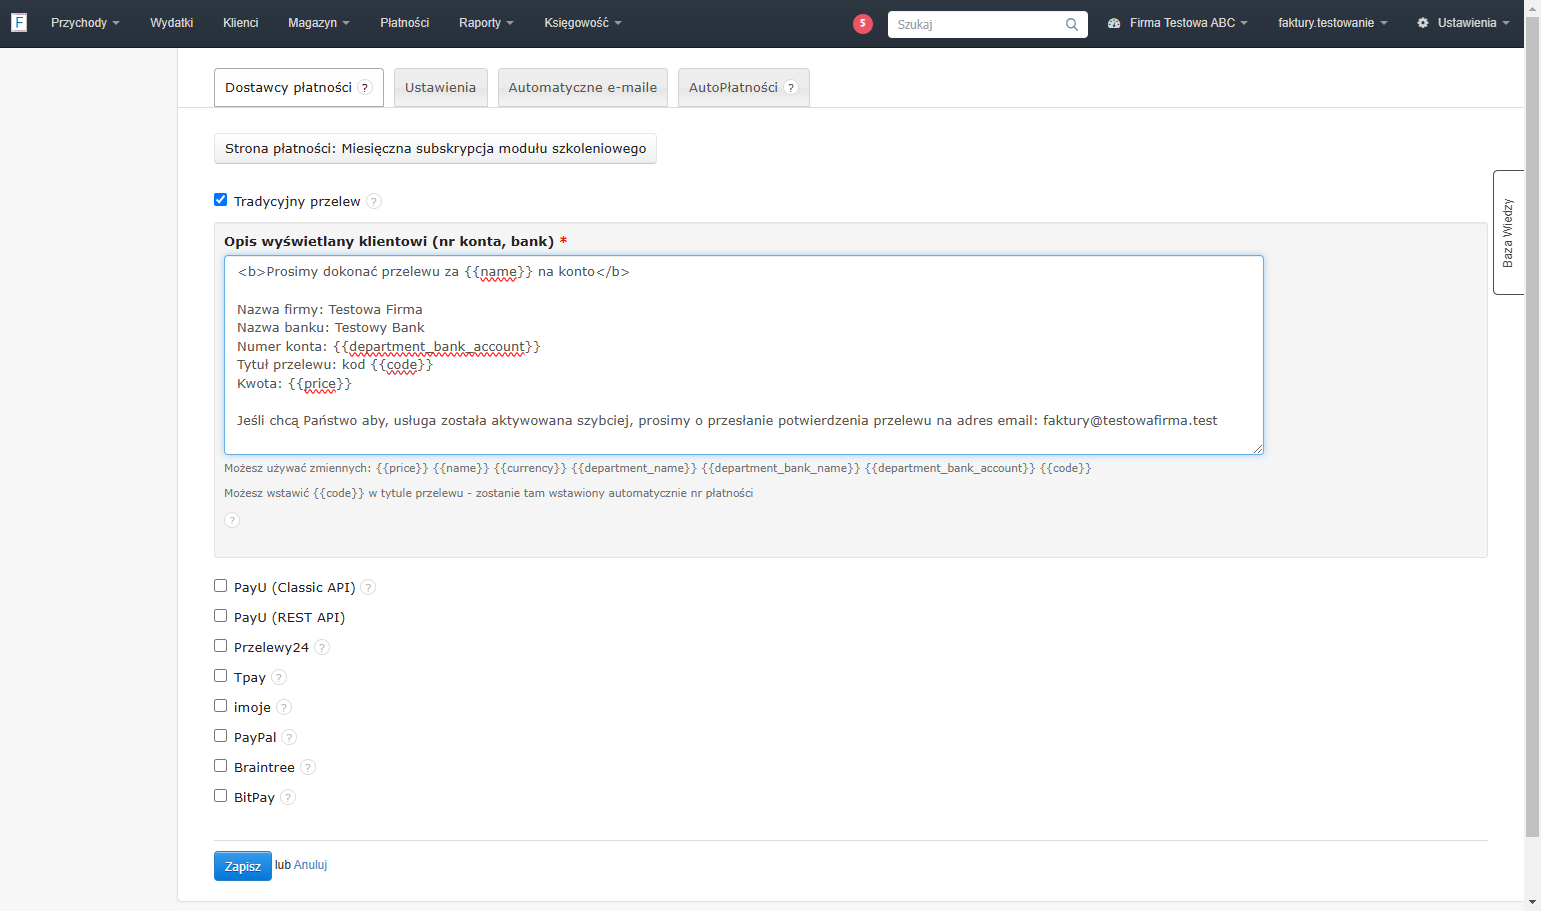This screenshot has width=1541, height=911.
Task: Click help icon beside PayPal
Action: coord(289,737)
